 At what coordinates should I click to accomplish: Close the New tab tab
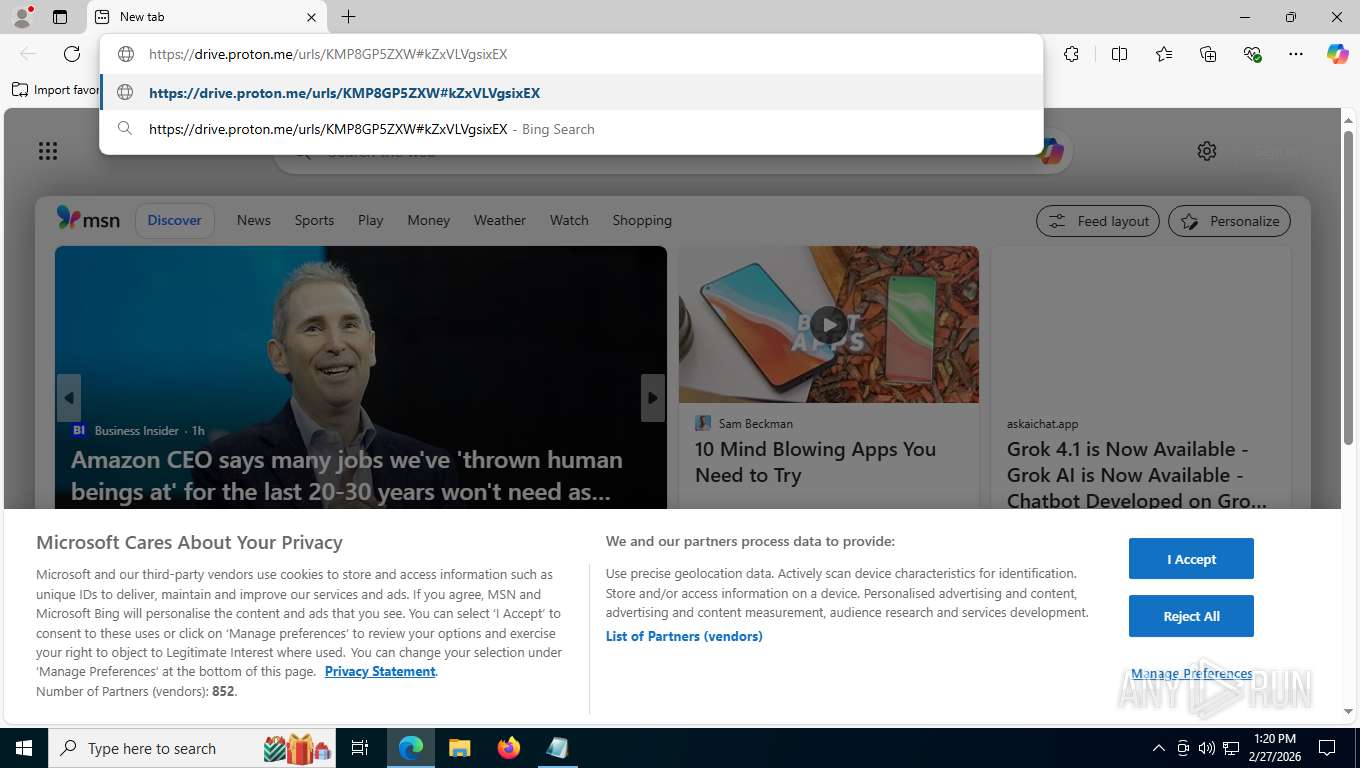point(311,17)
